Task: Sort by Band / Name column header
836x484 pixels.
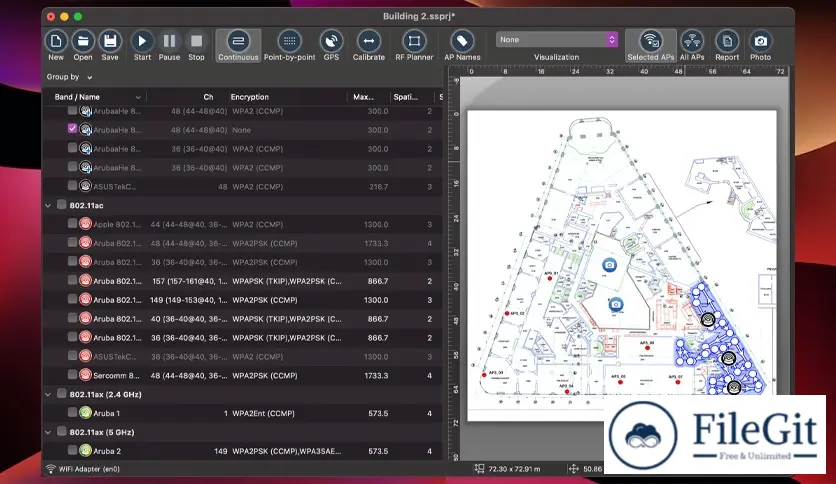Action: 98,97
